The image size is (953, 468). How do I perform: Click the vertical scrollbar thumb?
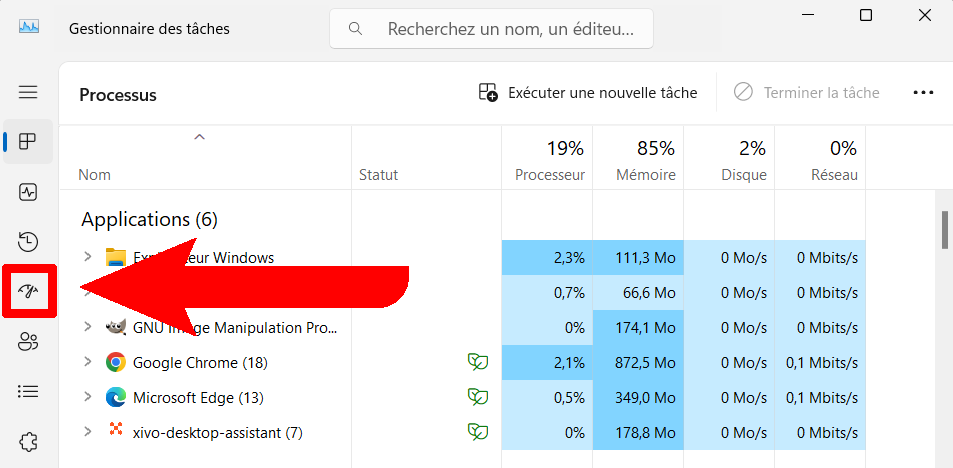945,229
